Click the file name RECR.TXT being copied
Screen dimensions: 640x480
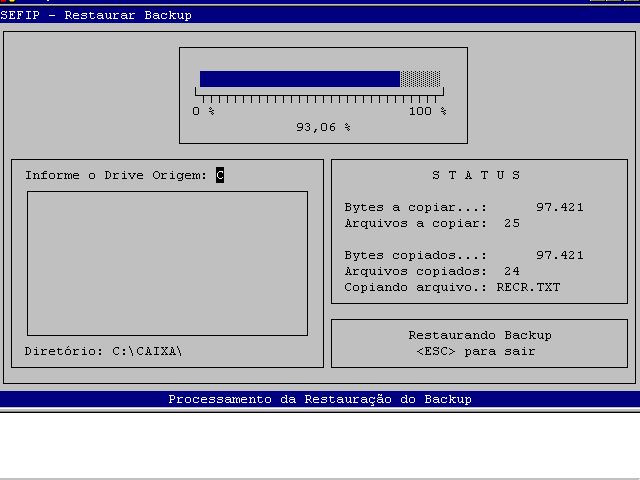point(528,287)
